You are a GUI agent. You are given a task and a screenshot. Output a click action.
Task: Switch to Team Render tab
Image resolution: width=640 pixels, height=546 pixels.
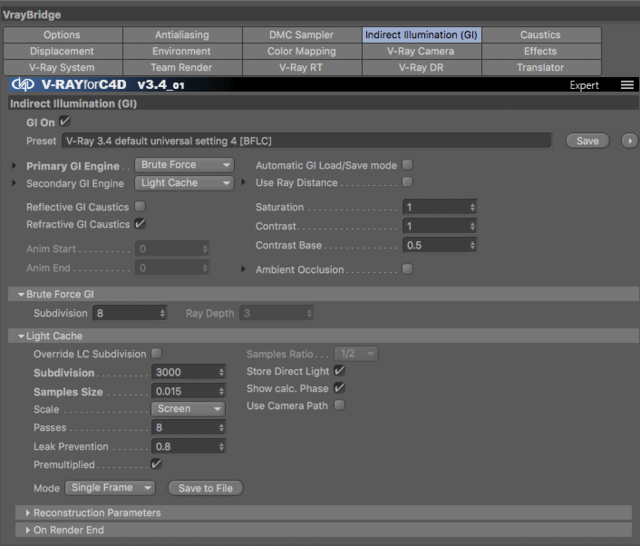182,67
